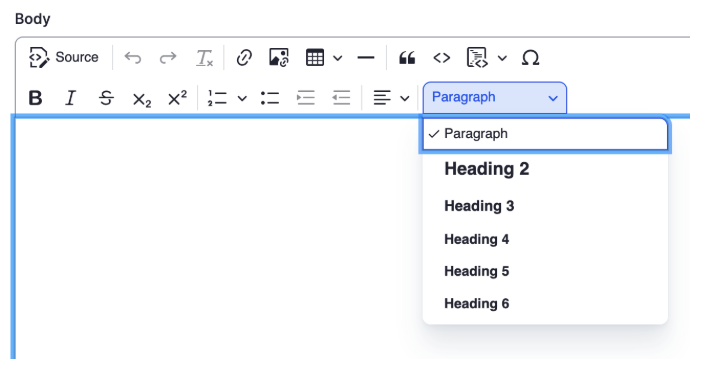Switch to Source editing mode
The image size is (705, 373).
63,58
